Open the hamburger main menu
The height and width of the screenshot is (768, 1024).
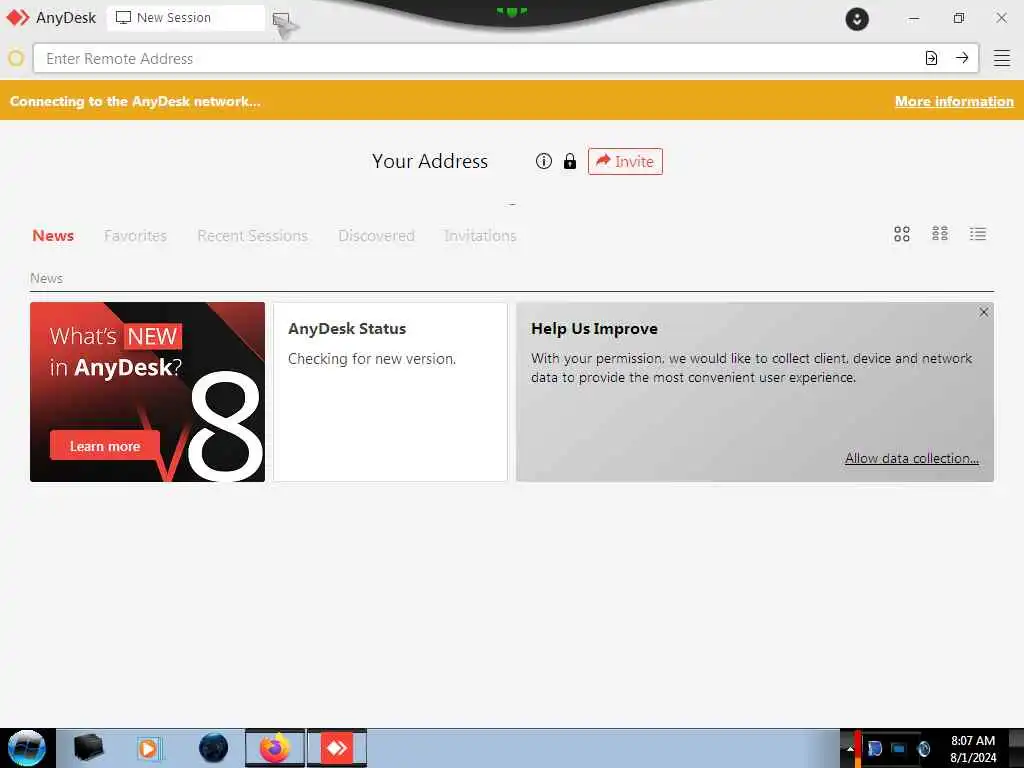pyautogui.click(x=1002, y=58)
